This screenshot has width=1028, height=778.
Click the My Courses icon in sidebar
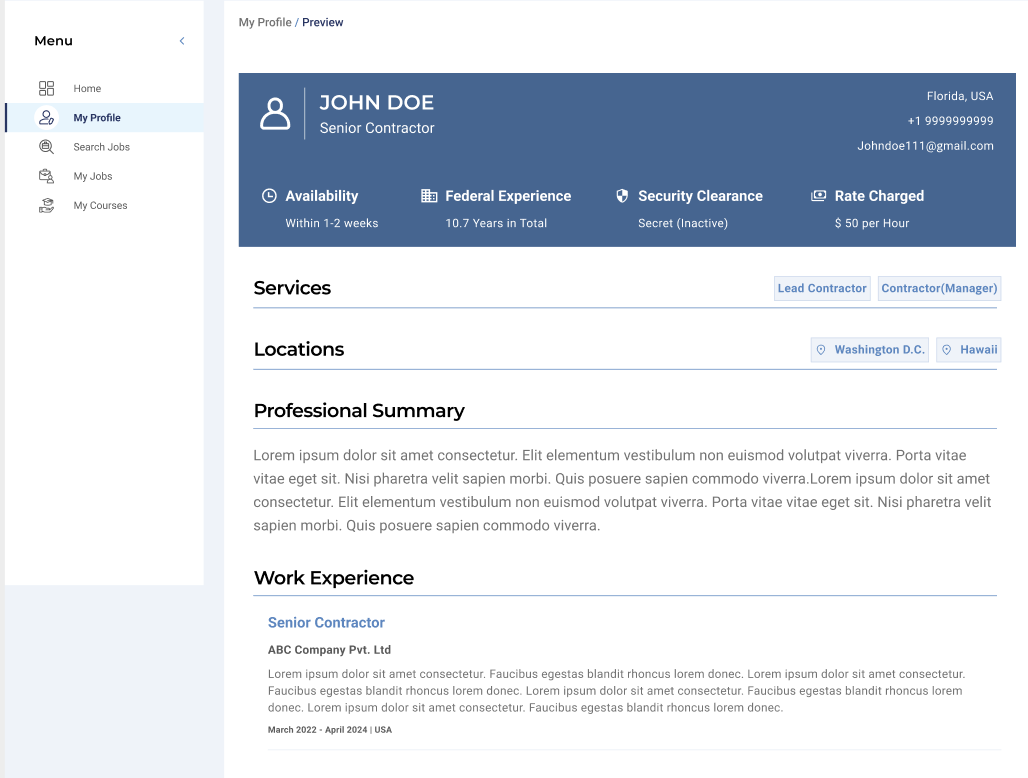click(x=46, y=205)
